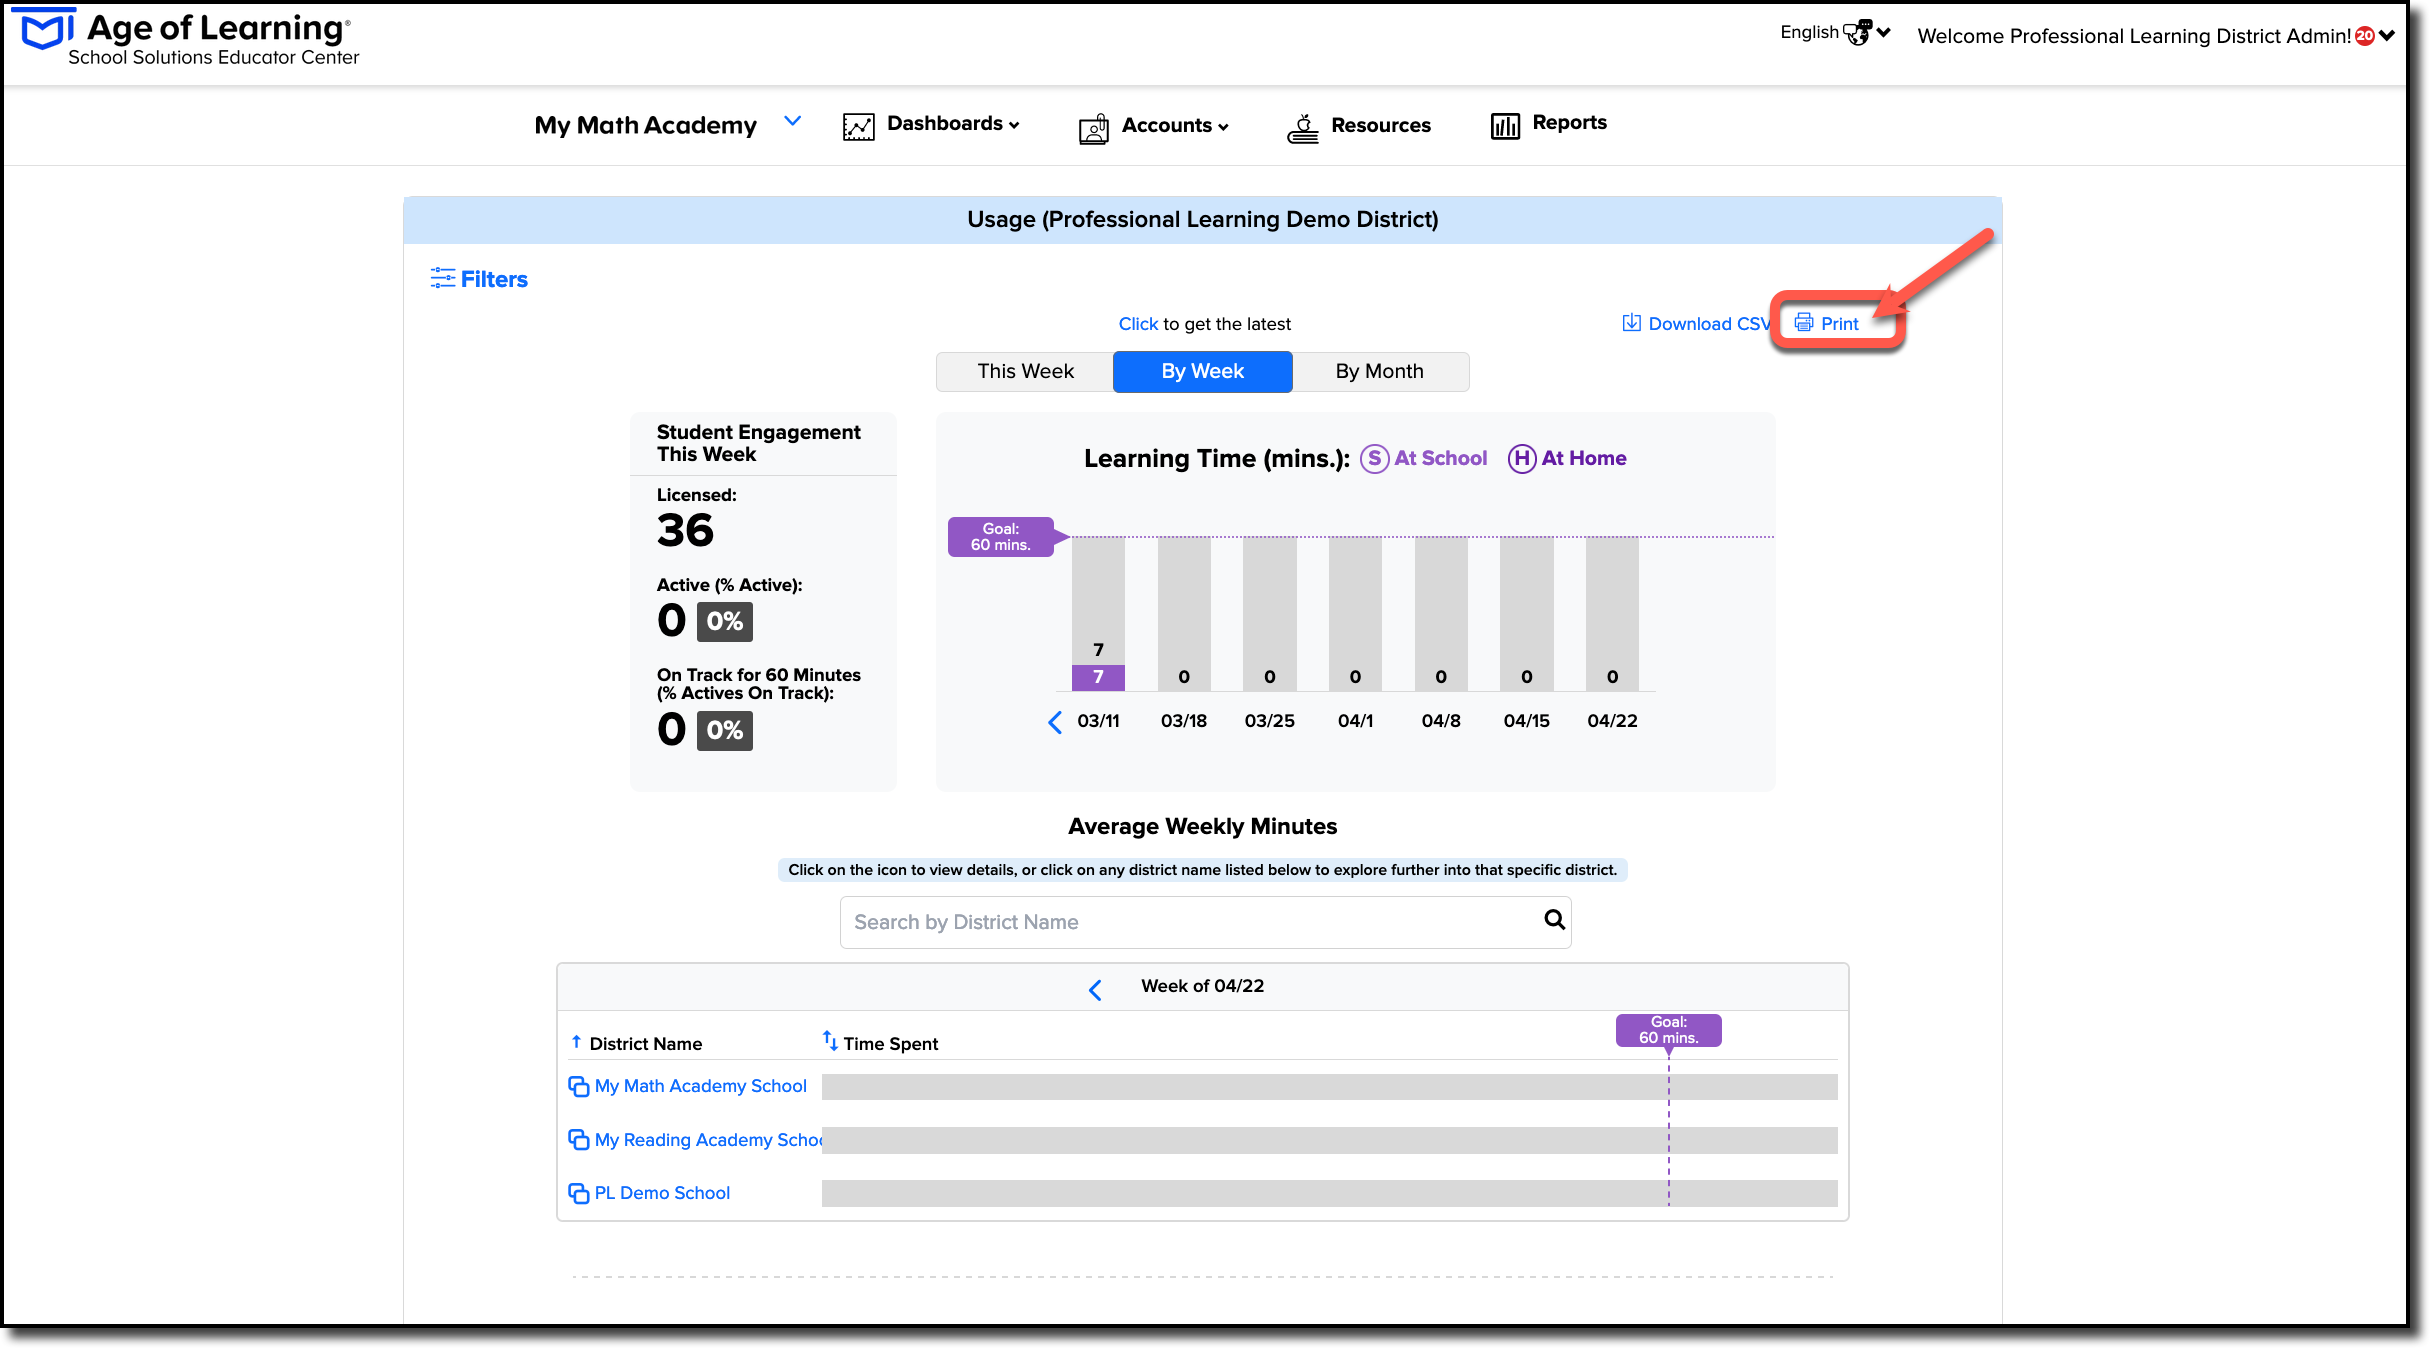
Task: Click the Filters sliders icon
Action: point(442,278)
